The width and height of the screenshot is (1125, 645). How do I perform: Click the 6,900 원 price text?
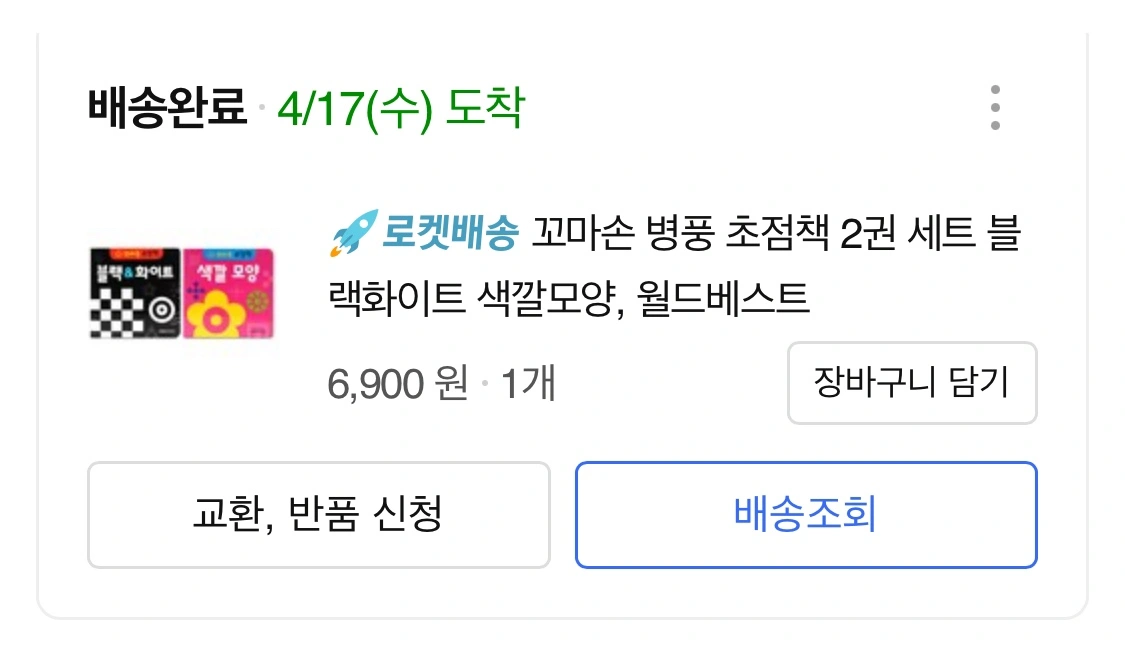(x=398, y=383)
